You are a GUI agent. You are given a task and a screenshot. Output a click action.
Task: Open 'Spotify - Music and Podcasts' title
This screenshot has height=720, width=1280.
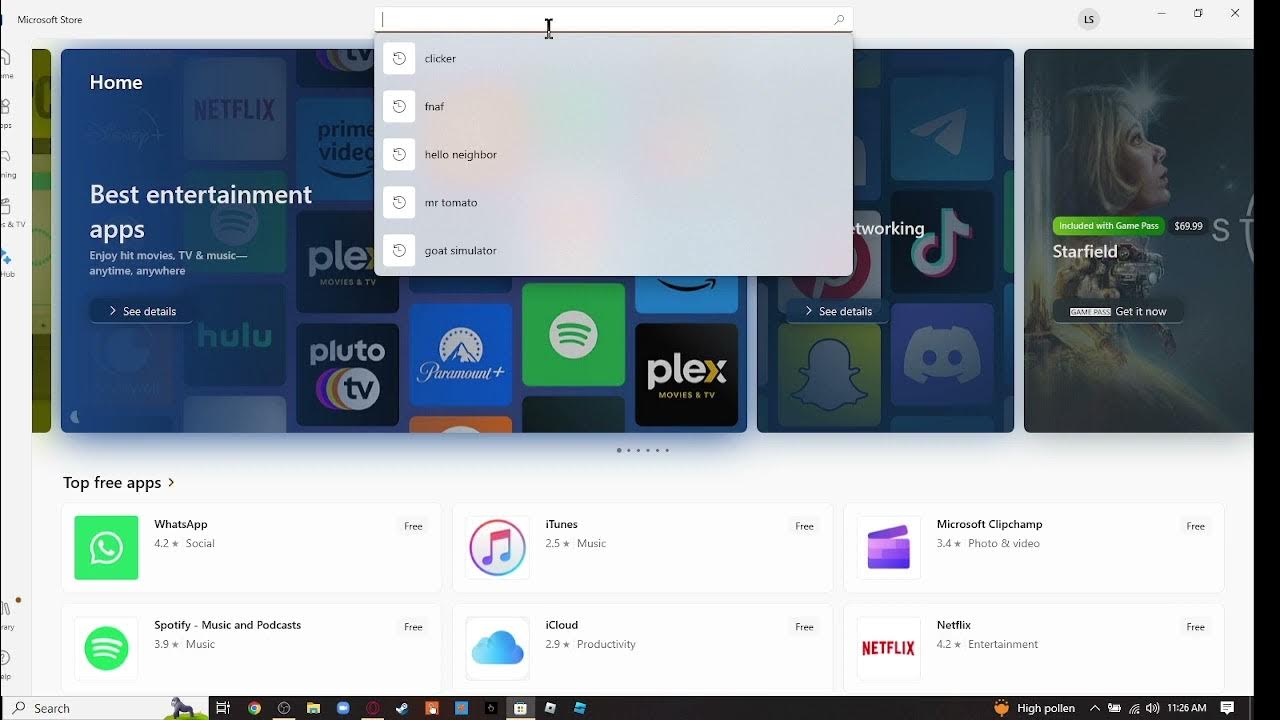coord(227,625)
